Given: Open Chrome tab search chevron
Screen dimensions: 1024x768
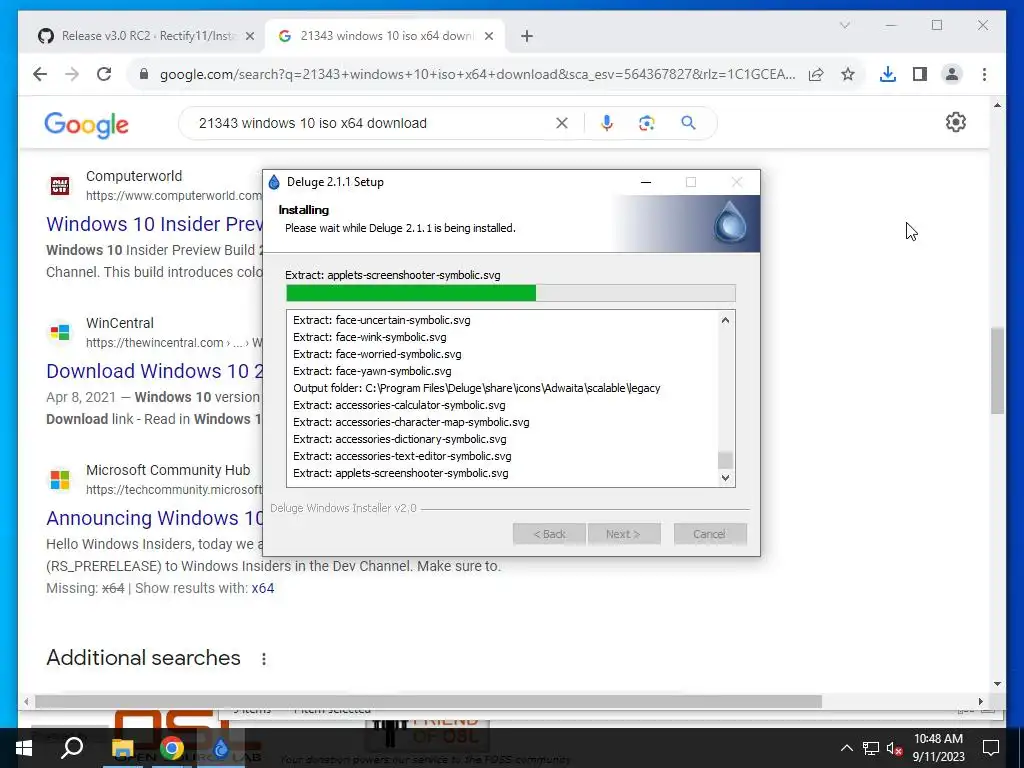Looking at the screenshot, I should [x=844, y=25].
